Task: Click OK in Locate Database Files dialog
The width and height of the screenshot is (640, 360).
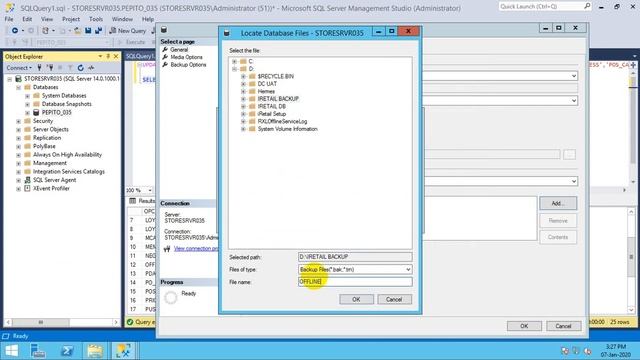Action: tap(356, 299)
